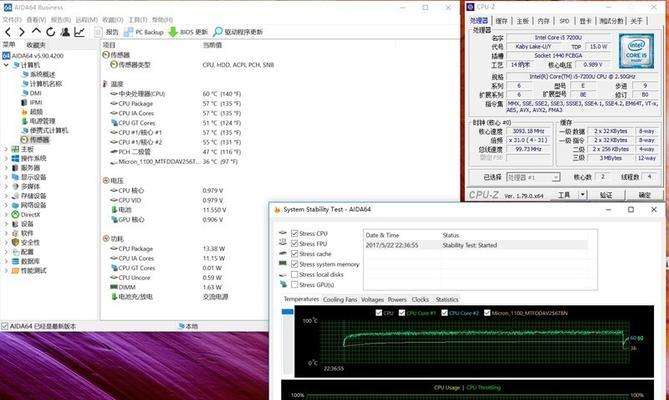Open the 报告(R) menu

point(61,20)
